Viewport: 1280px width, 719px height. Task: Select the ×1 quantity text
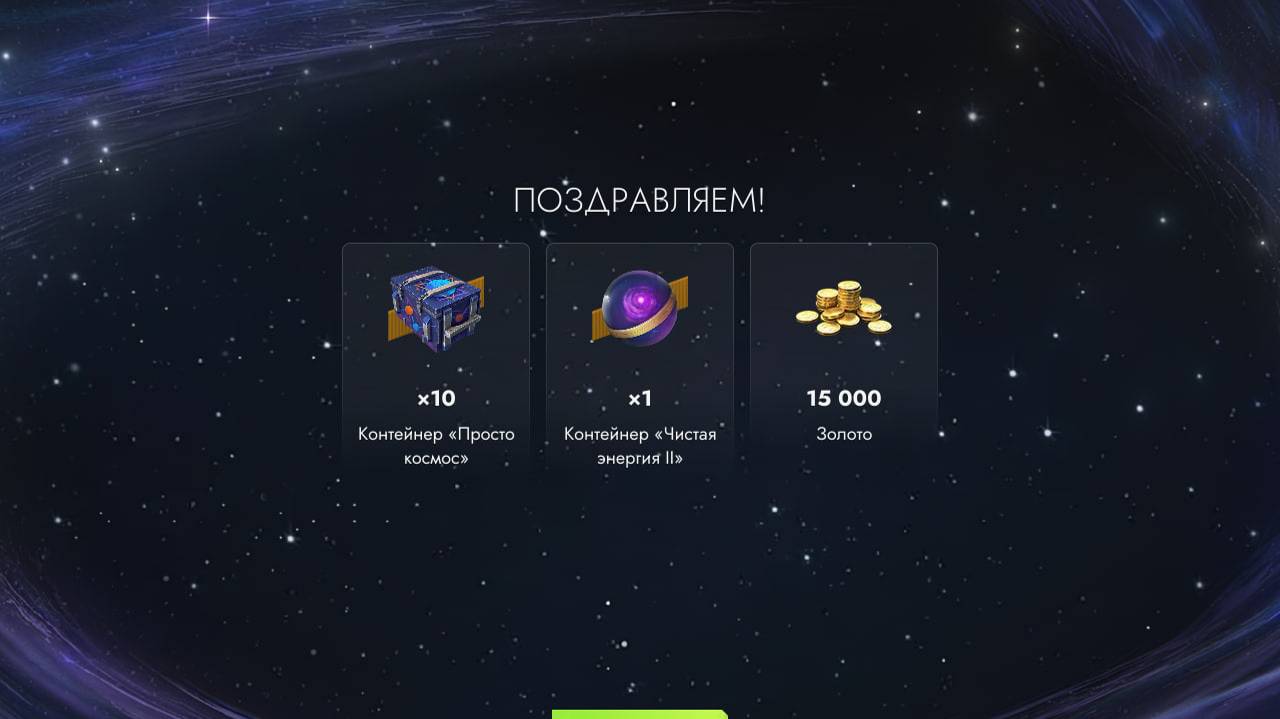(640, 398)
